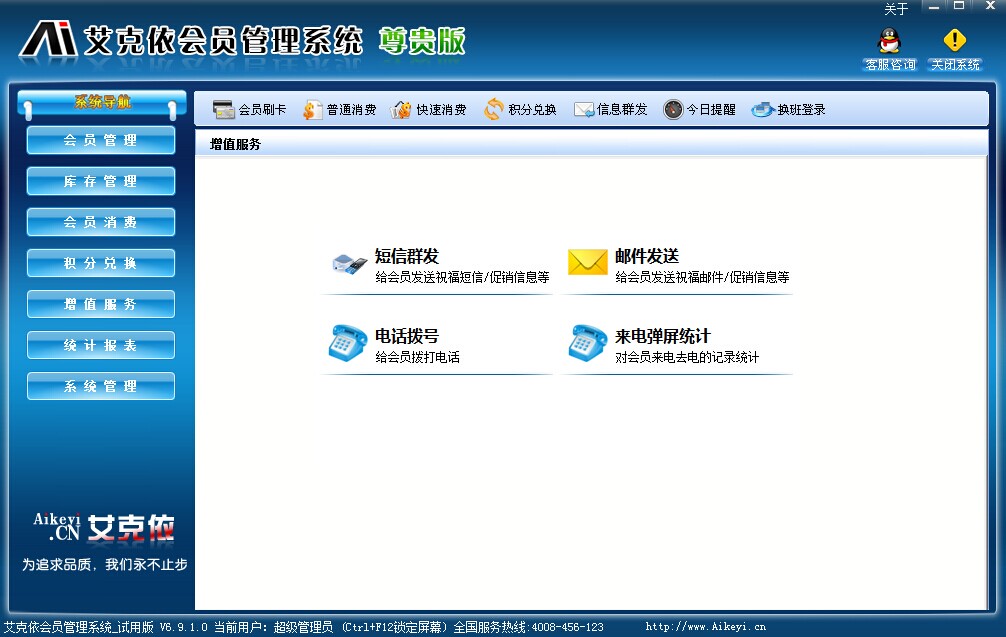This screenshot has height=637, width=1006.
Task: Click the 信息群发 envelope icon
Action: pos(584,110)
